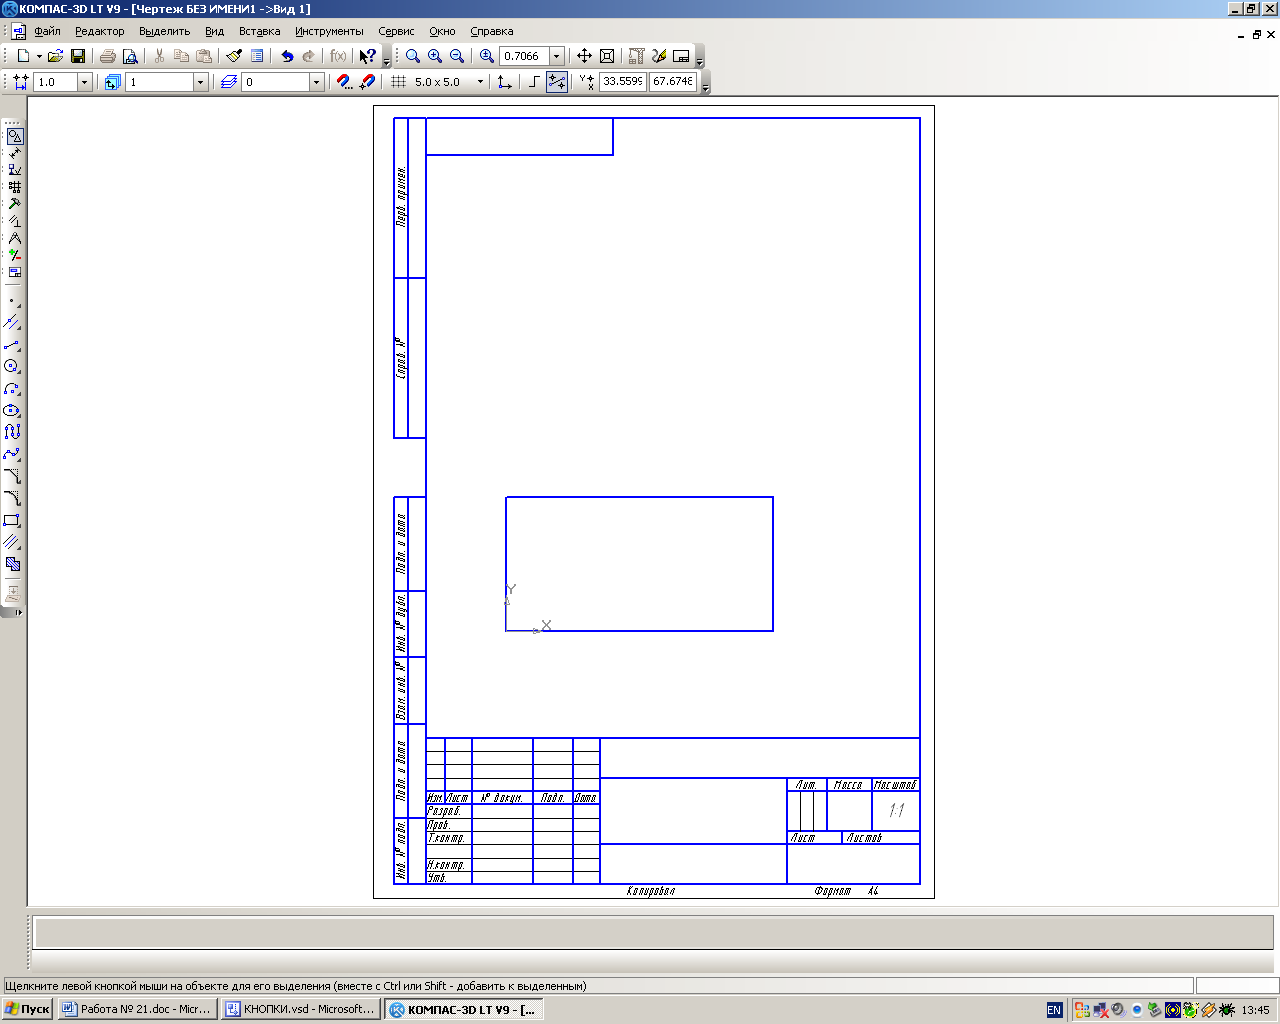
Task: Click the КОМПАС-3D LT V9 taskbar button
Action: (463, 1009)
